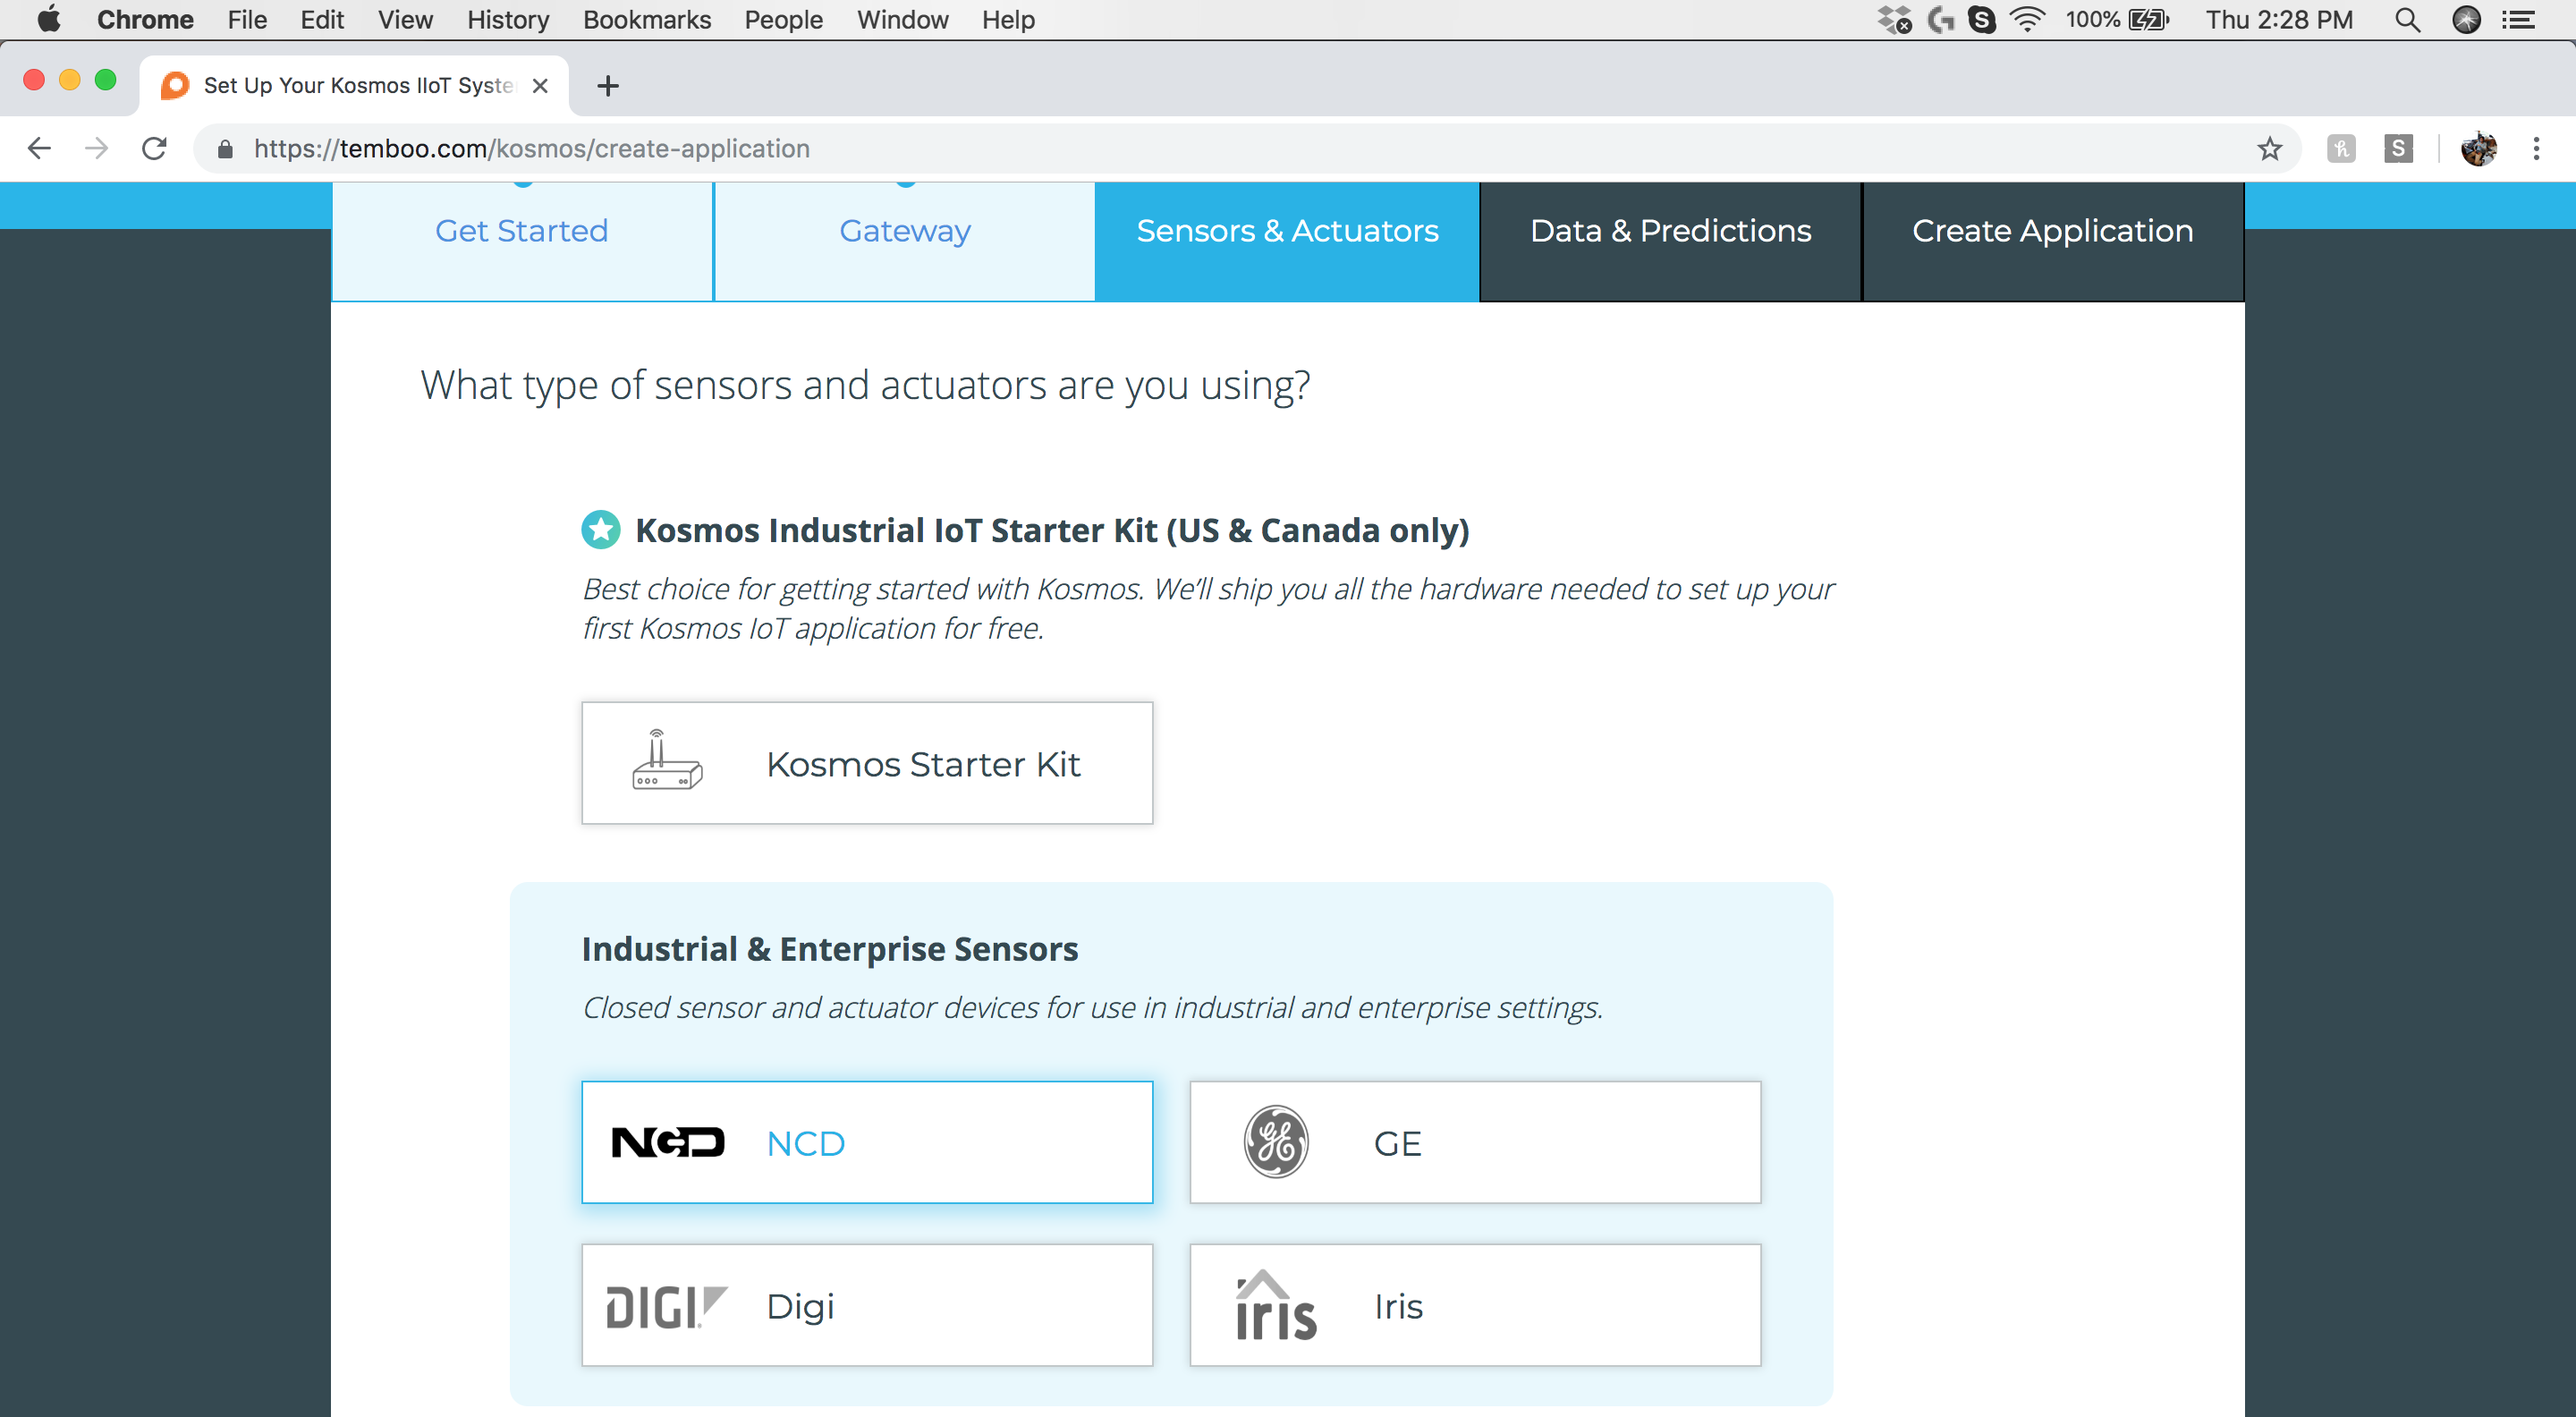Screen dimensions: 2576x1417
Task: Click the site lock icon in address bar
Action: 225,149
